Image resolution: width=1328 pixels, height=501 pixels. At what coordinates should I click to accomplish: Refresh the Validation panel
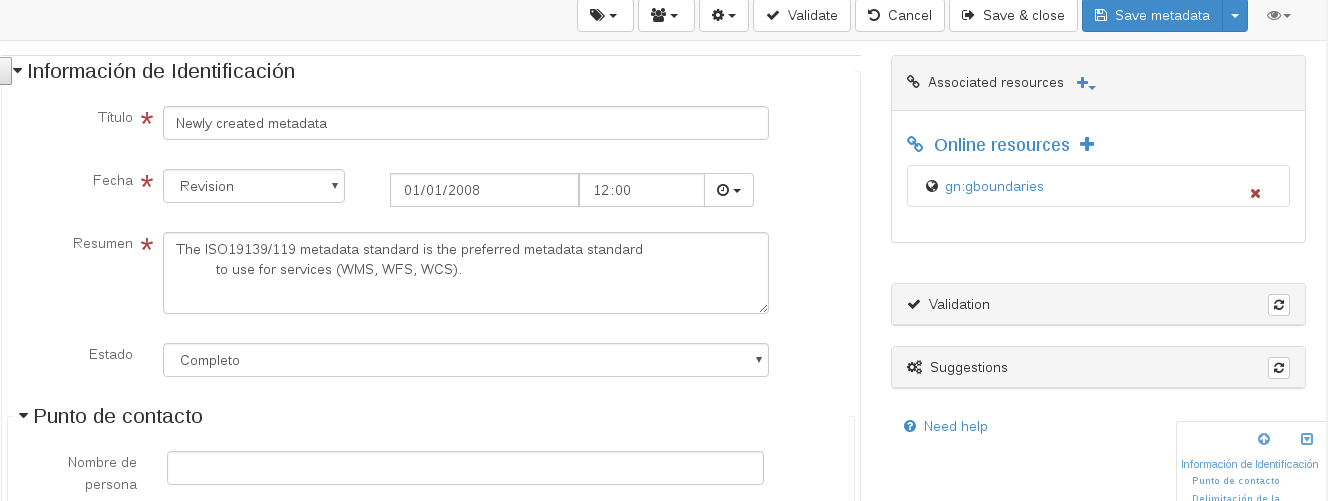1278,305
